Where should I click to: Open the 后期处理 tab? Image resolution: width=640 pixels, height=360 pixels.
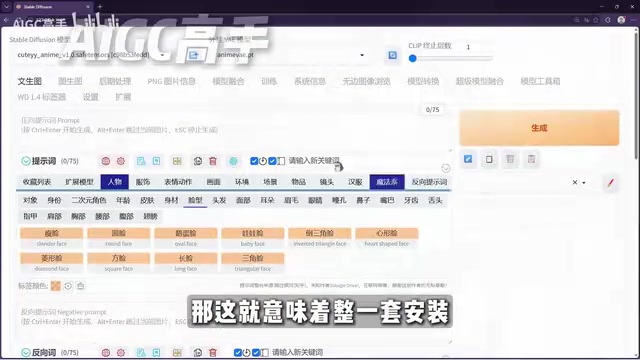tap(115, 81)
